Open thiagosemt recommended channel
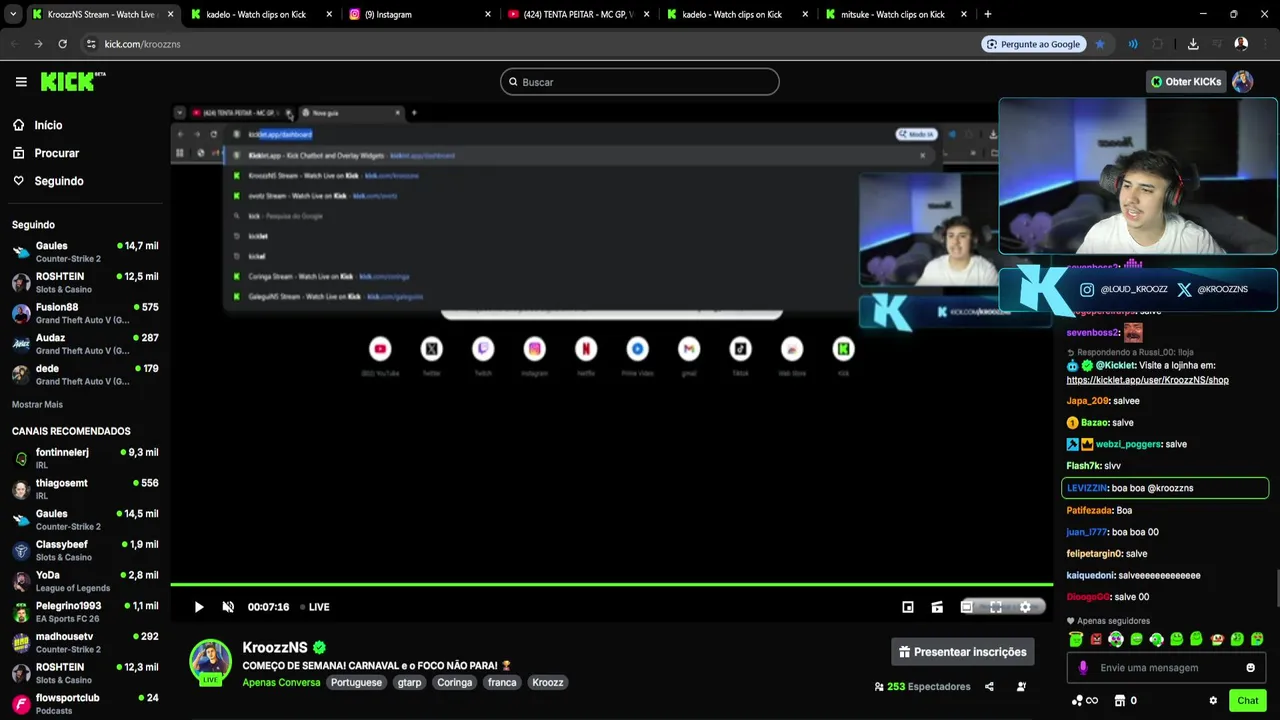This screenshot has height=720, width=1280. point(85,489)
